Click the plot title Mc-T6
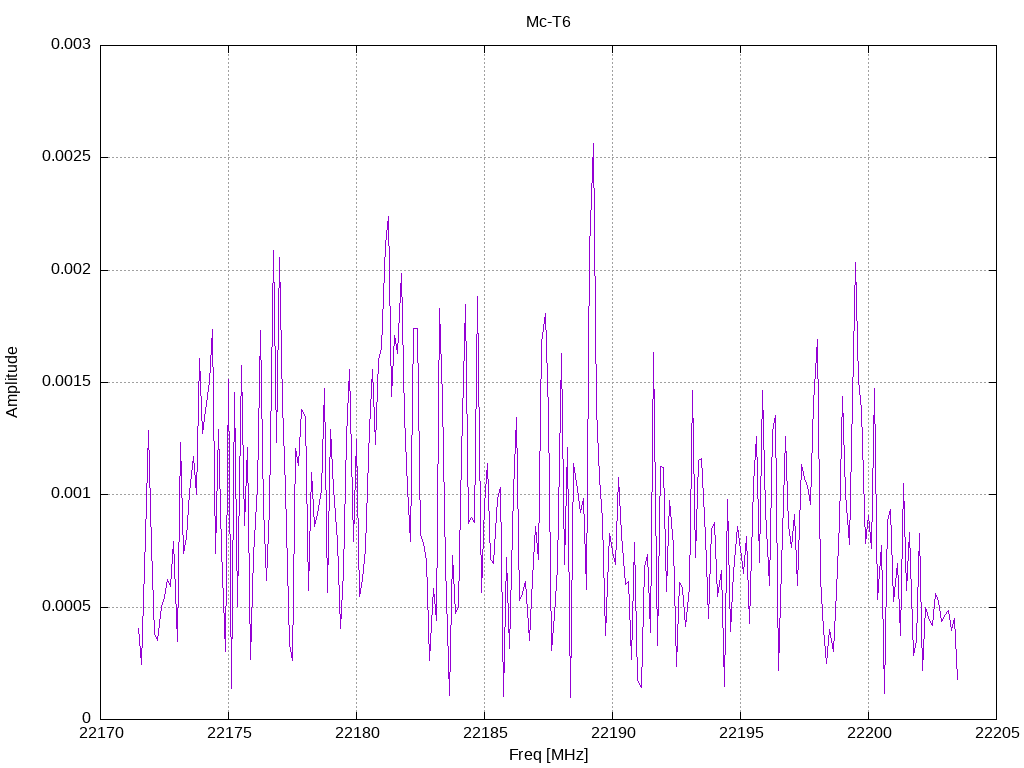 coord(548,22)
